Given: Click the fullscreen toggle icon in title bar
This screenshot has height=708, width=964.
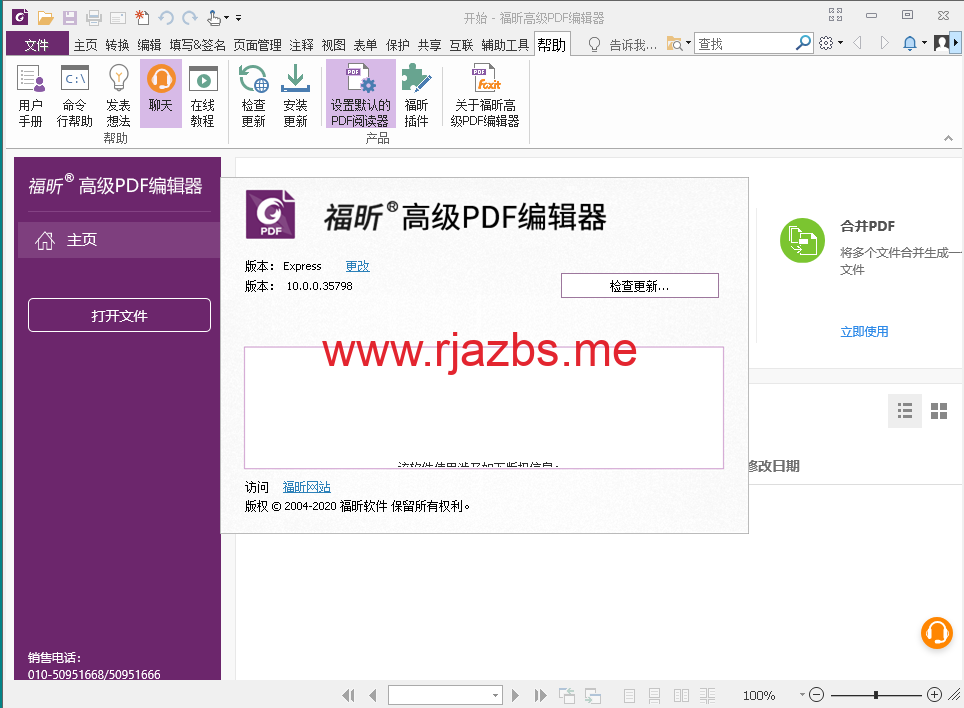Looking at the screenshot, I should 836,15.
